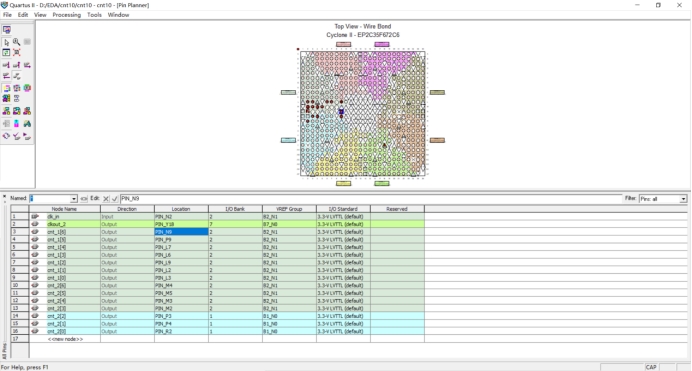The image size is (692, 371).
Task: Click the cyan I/O bank swatch beside chip
Action: (288, 140)
